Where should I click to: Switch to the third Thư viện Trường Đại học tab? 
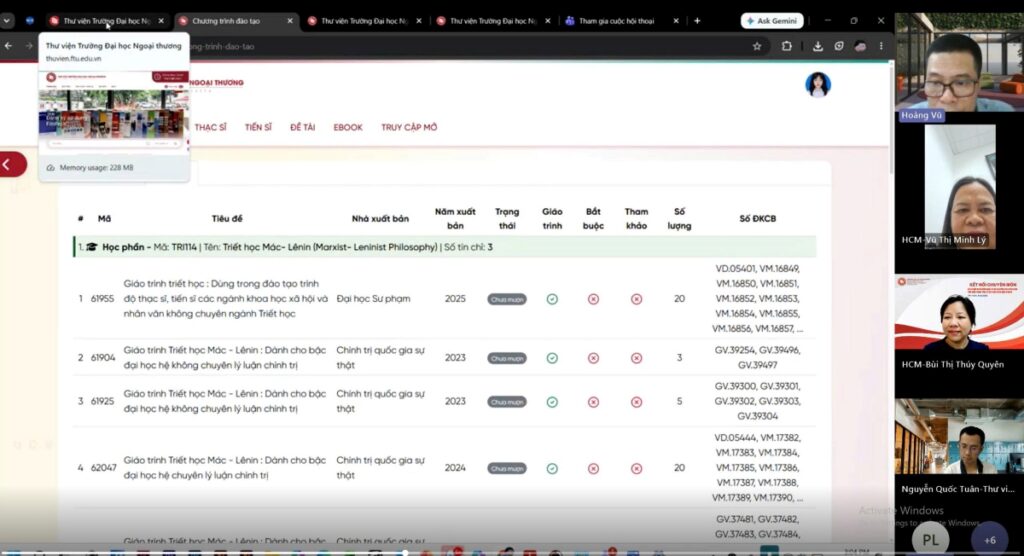364,21
